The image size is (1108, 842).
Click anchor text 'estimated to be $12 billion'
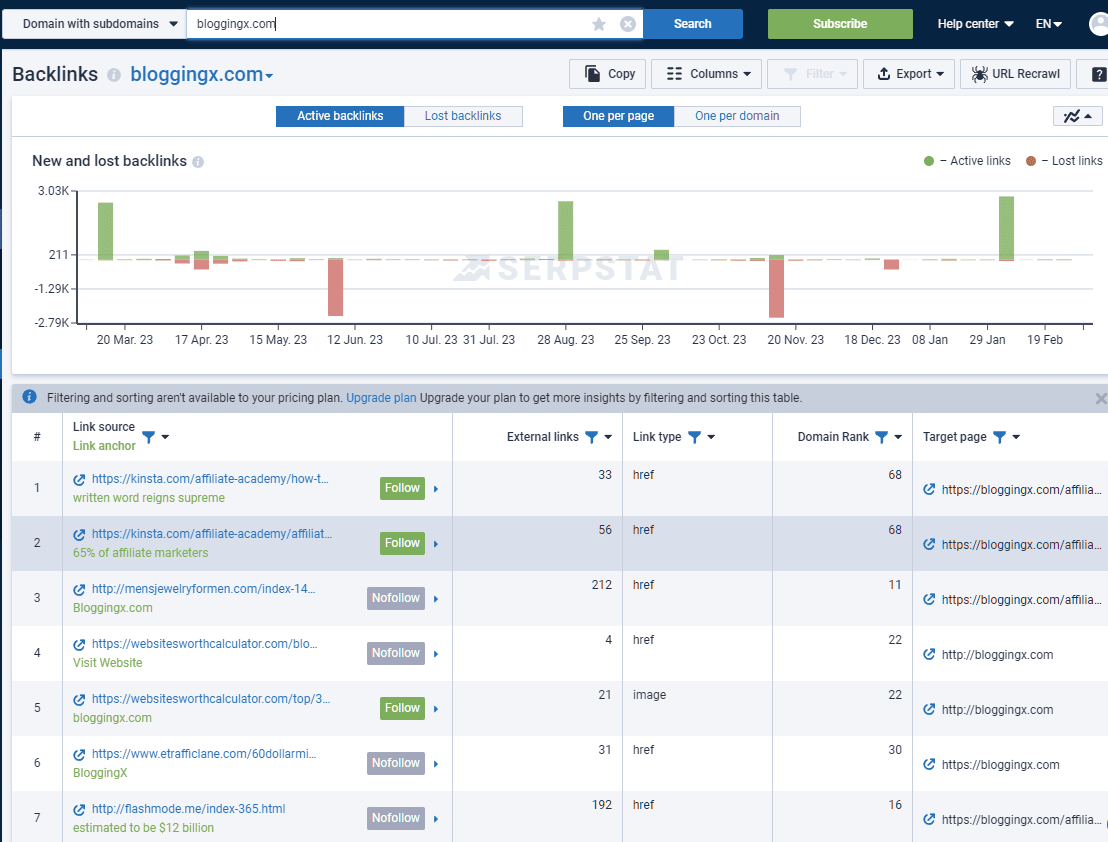143,828
